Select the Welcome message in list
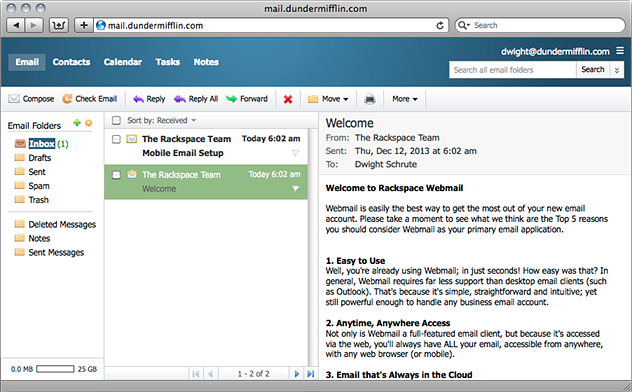Screen dimensions: 632x392 206,182
